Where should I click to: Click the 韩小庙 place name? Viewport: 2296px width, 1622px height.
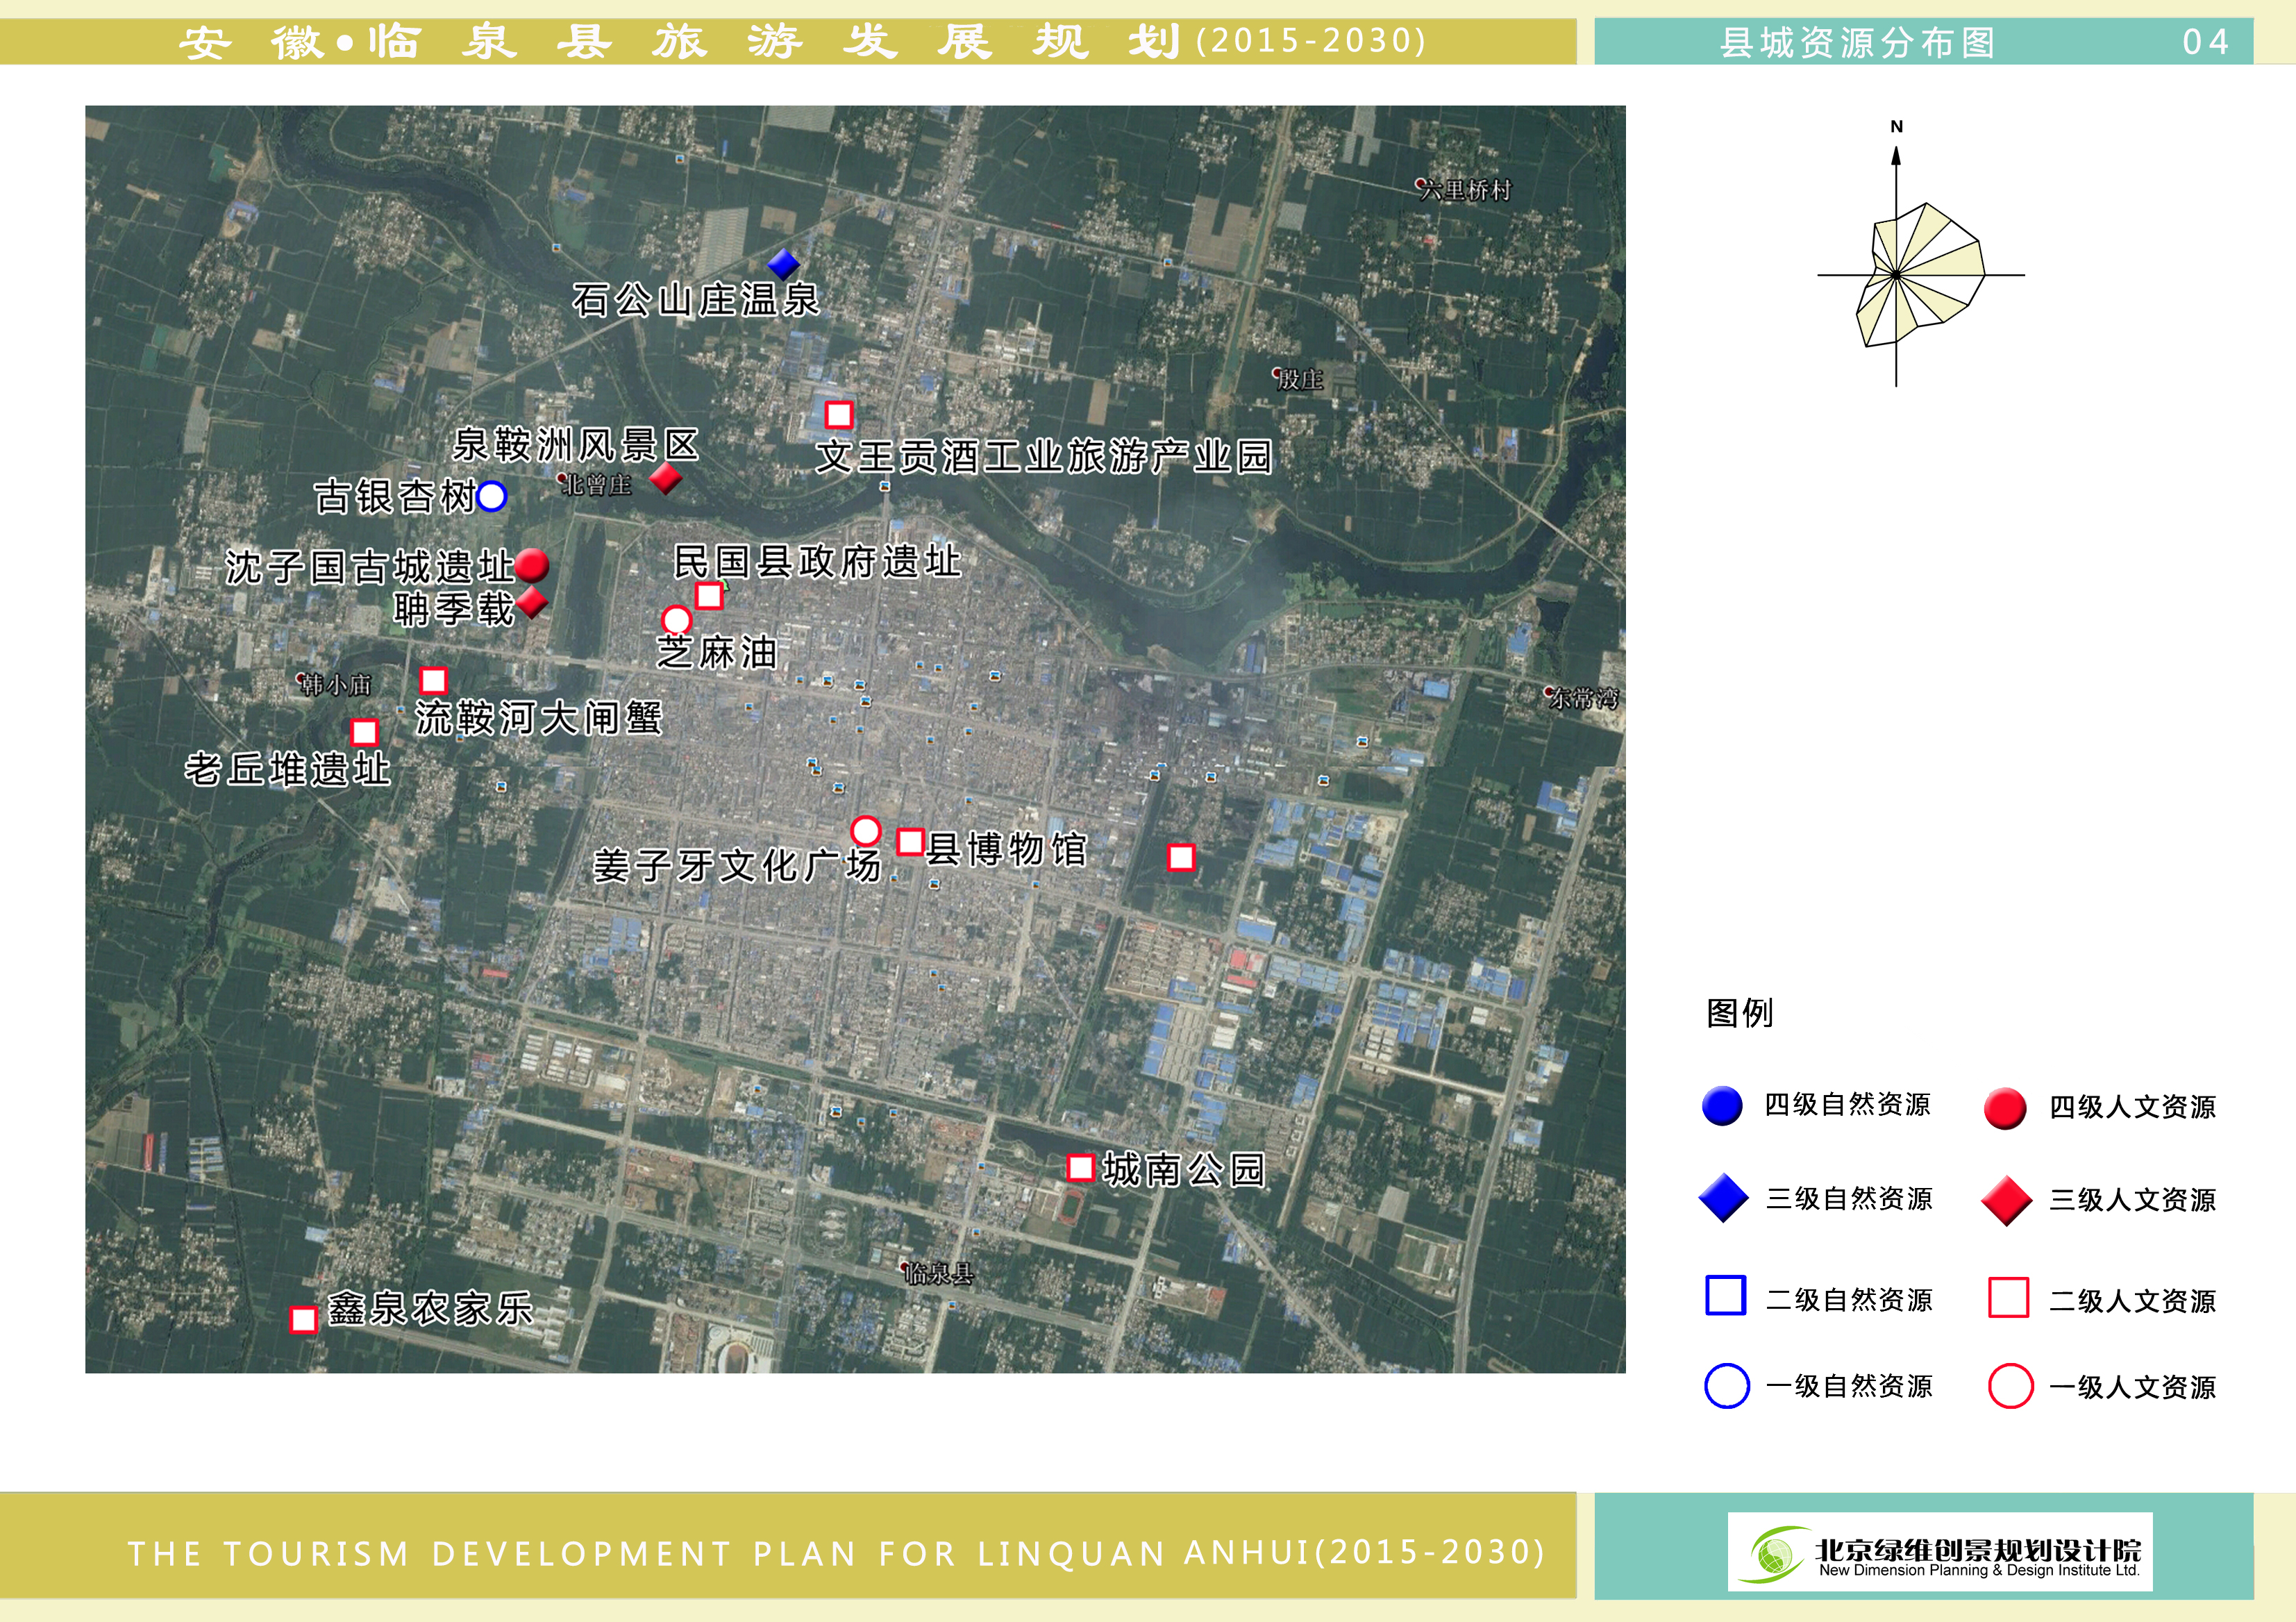[x=336, y=685]
